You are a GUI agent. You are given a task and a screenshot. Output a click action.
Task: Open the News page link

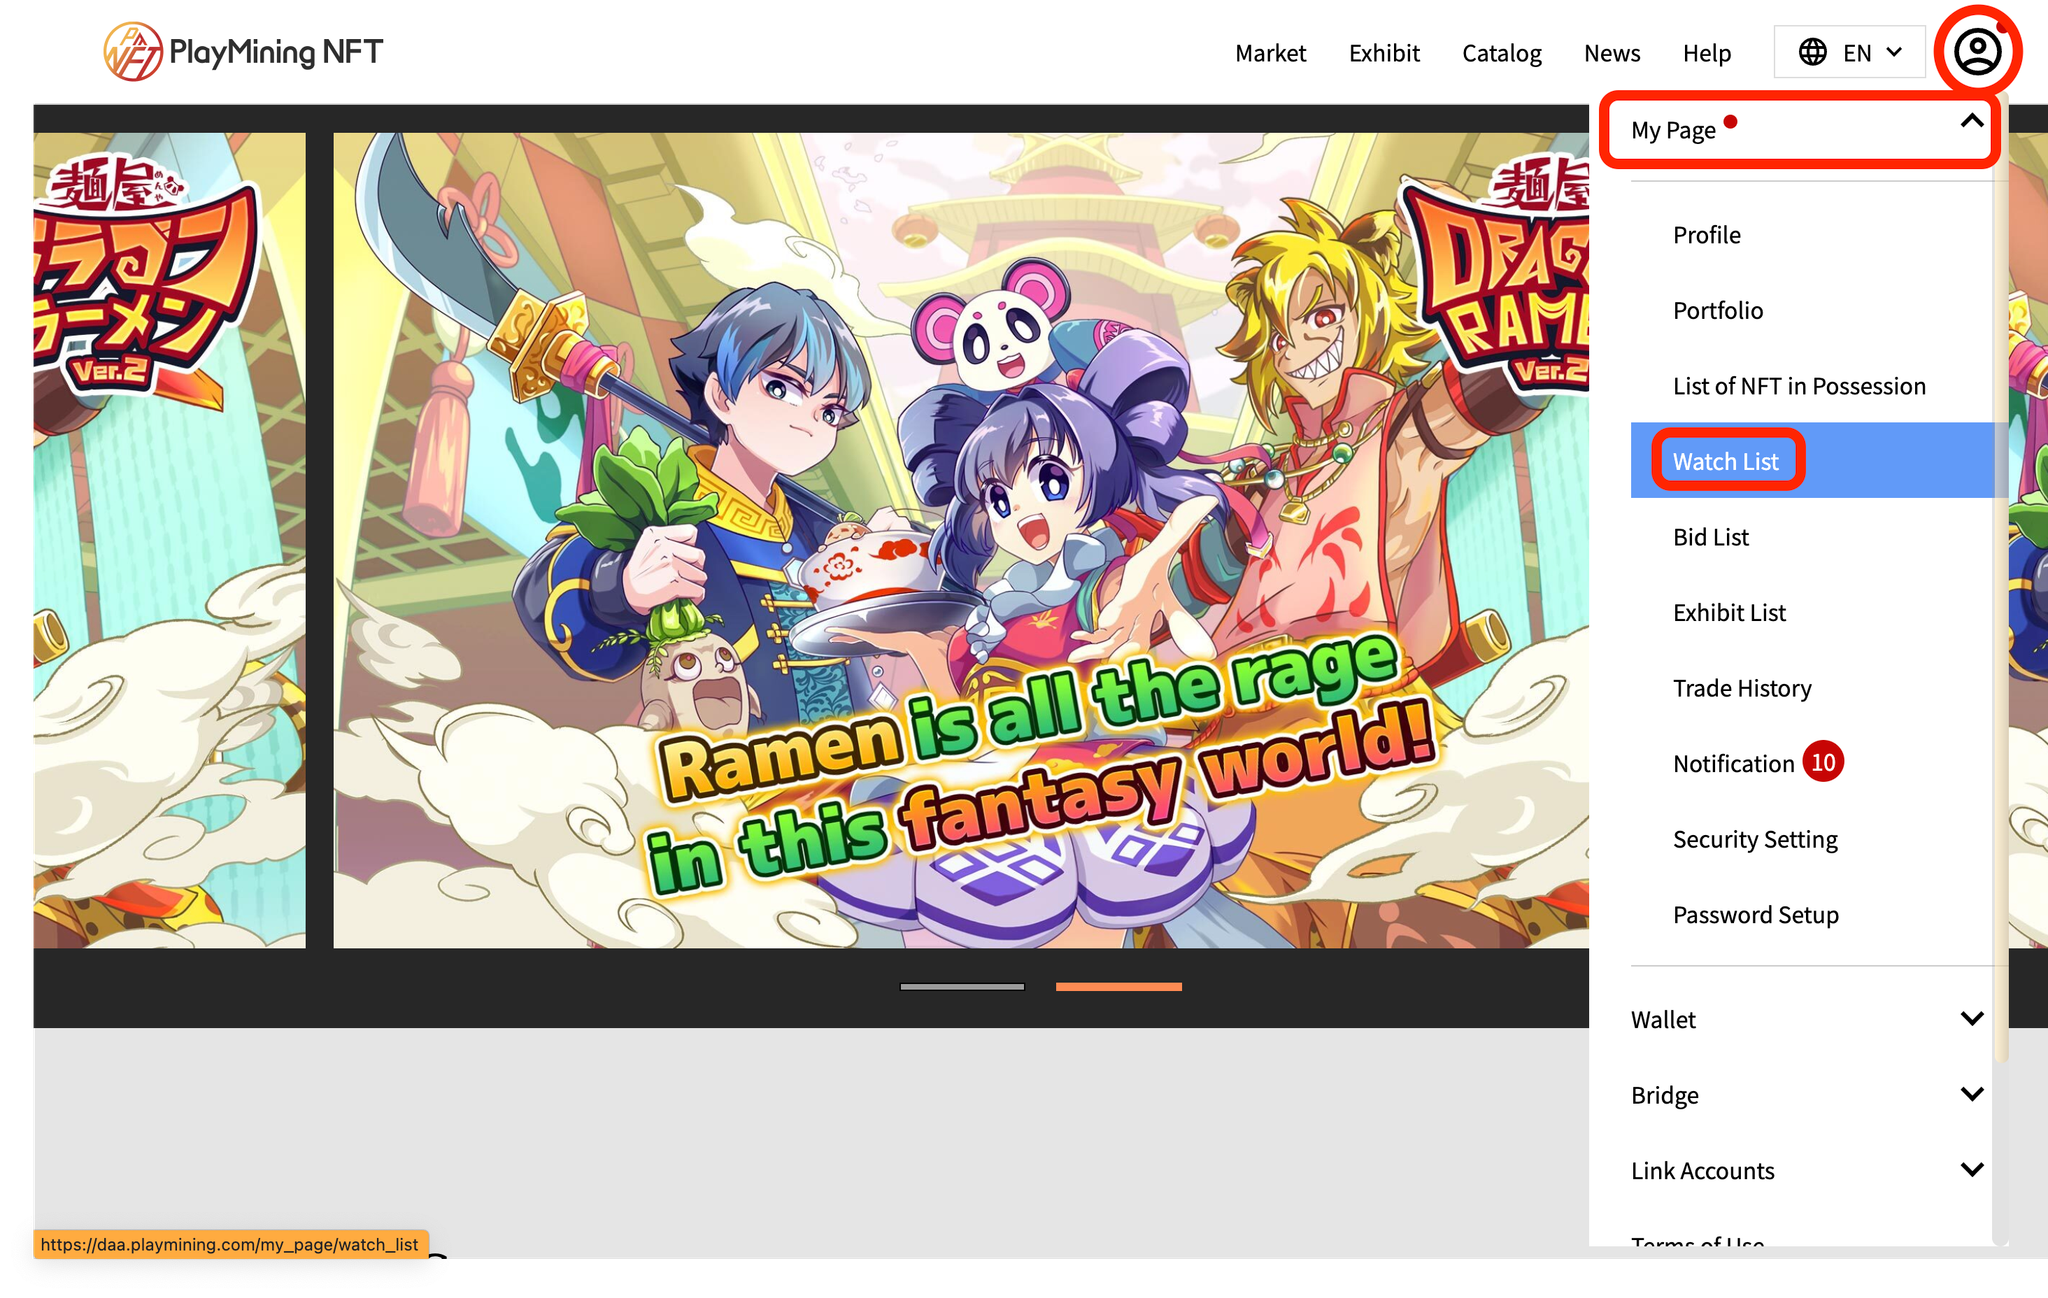pyautogui.click(x=1611, y=53)
